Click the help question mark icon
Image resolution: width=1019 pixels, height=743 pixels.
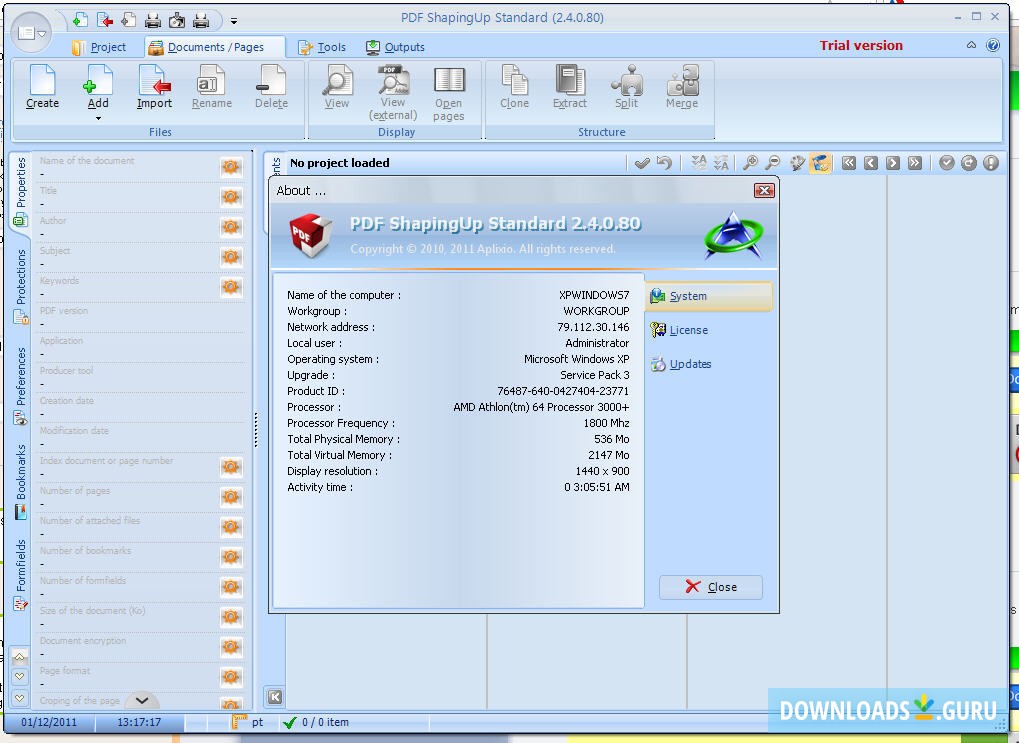coord(992,45)
